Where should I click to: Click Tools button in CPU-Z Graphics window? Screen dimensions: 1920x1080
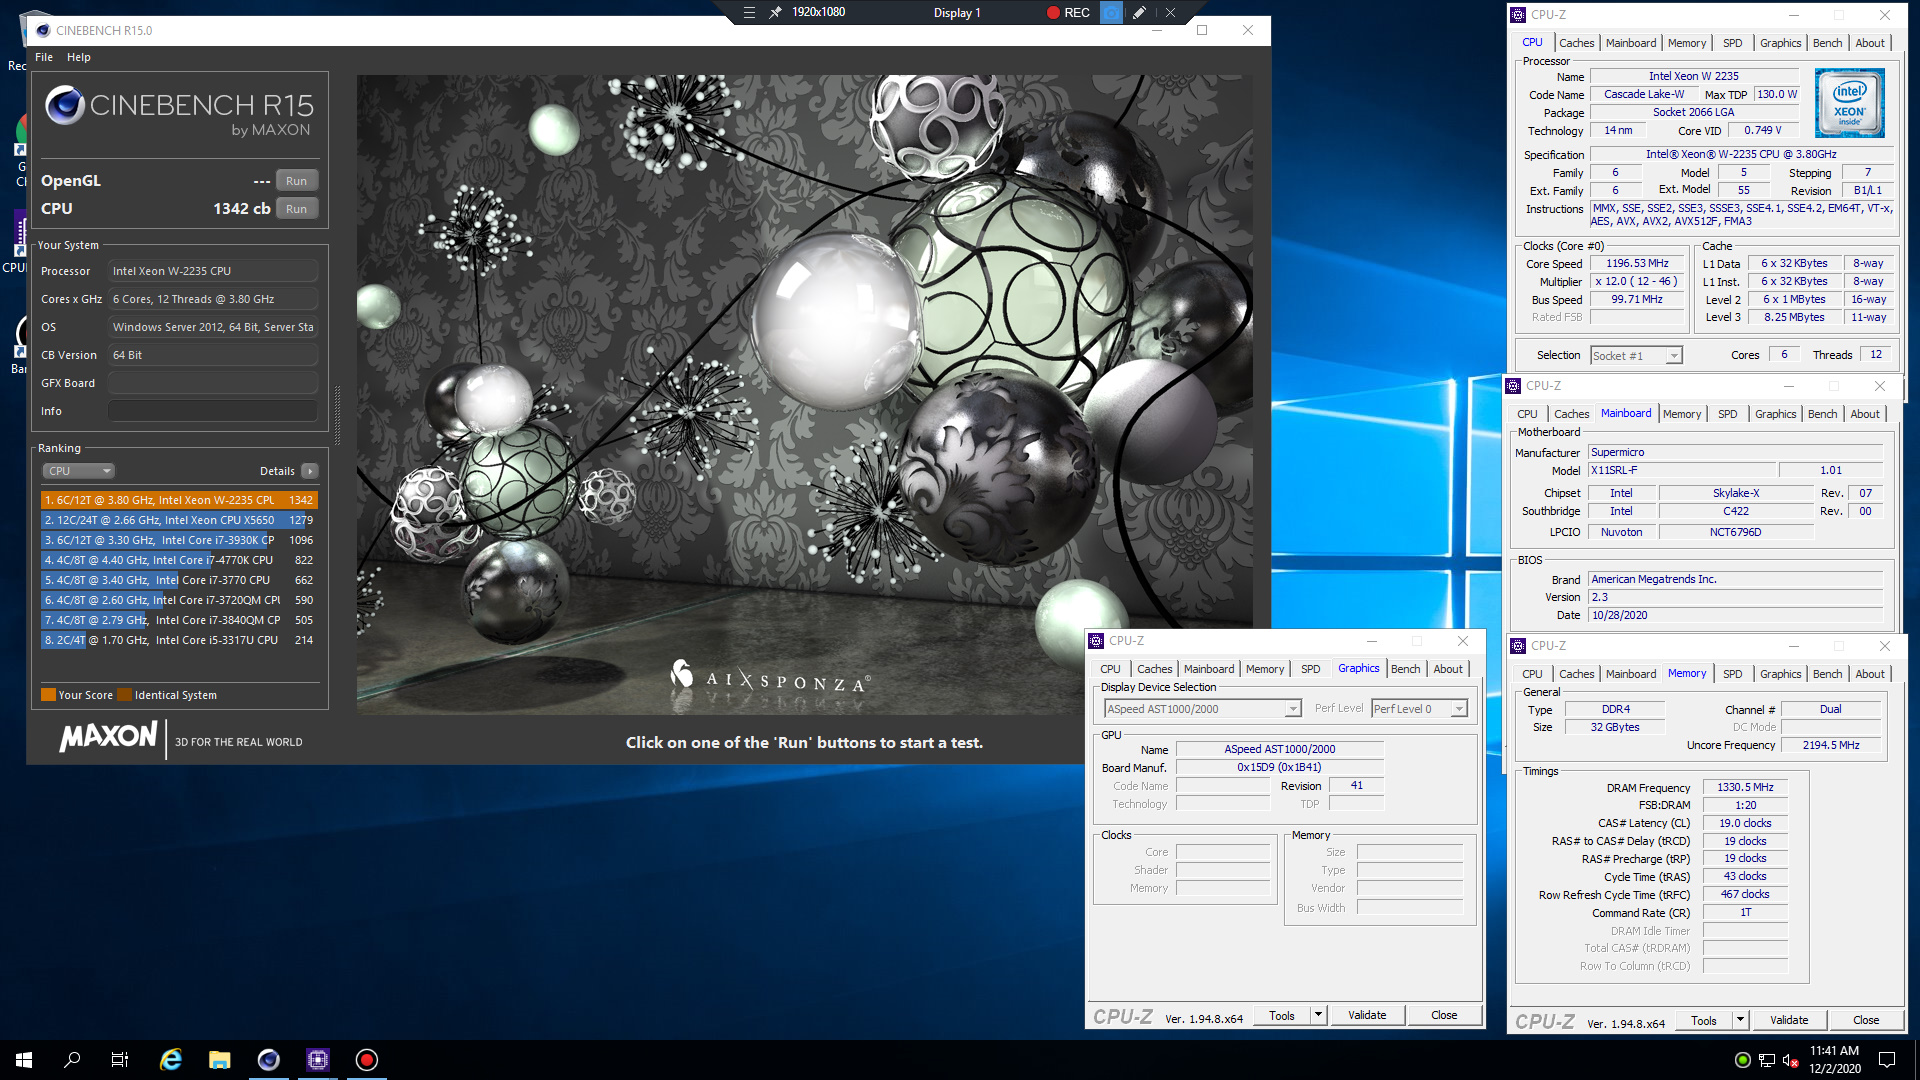tap(1282, 1015)
